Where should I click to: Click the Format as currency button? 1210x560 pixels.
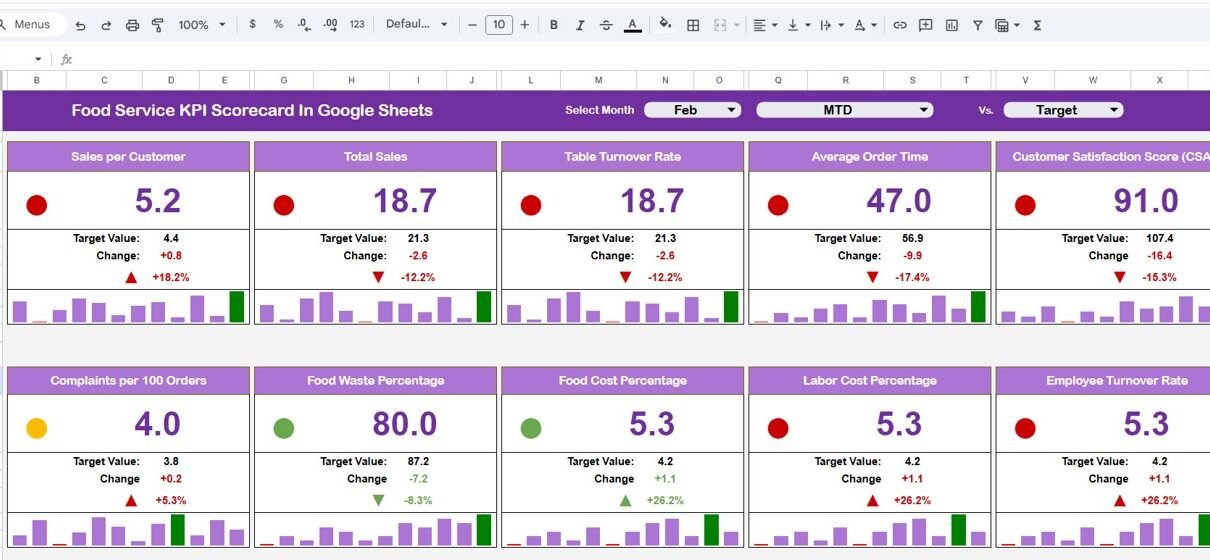[252, 25]
